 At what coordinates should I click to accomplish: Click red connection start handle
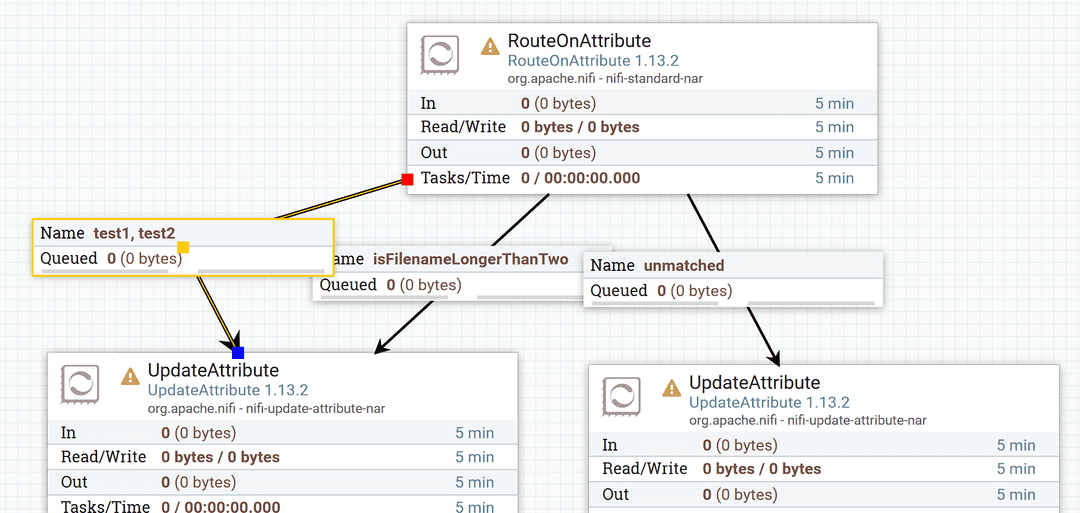click(x=407, y=180)
